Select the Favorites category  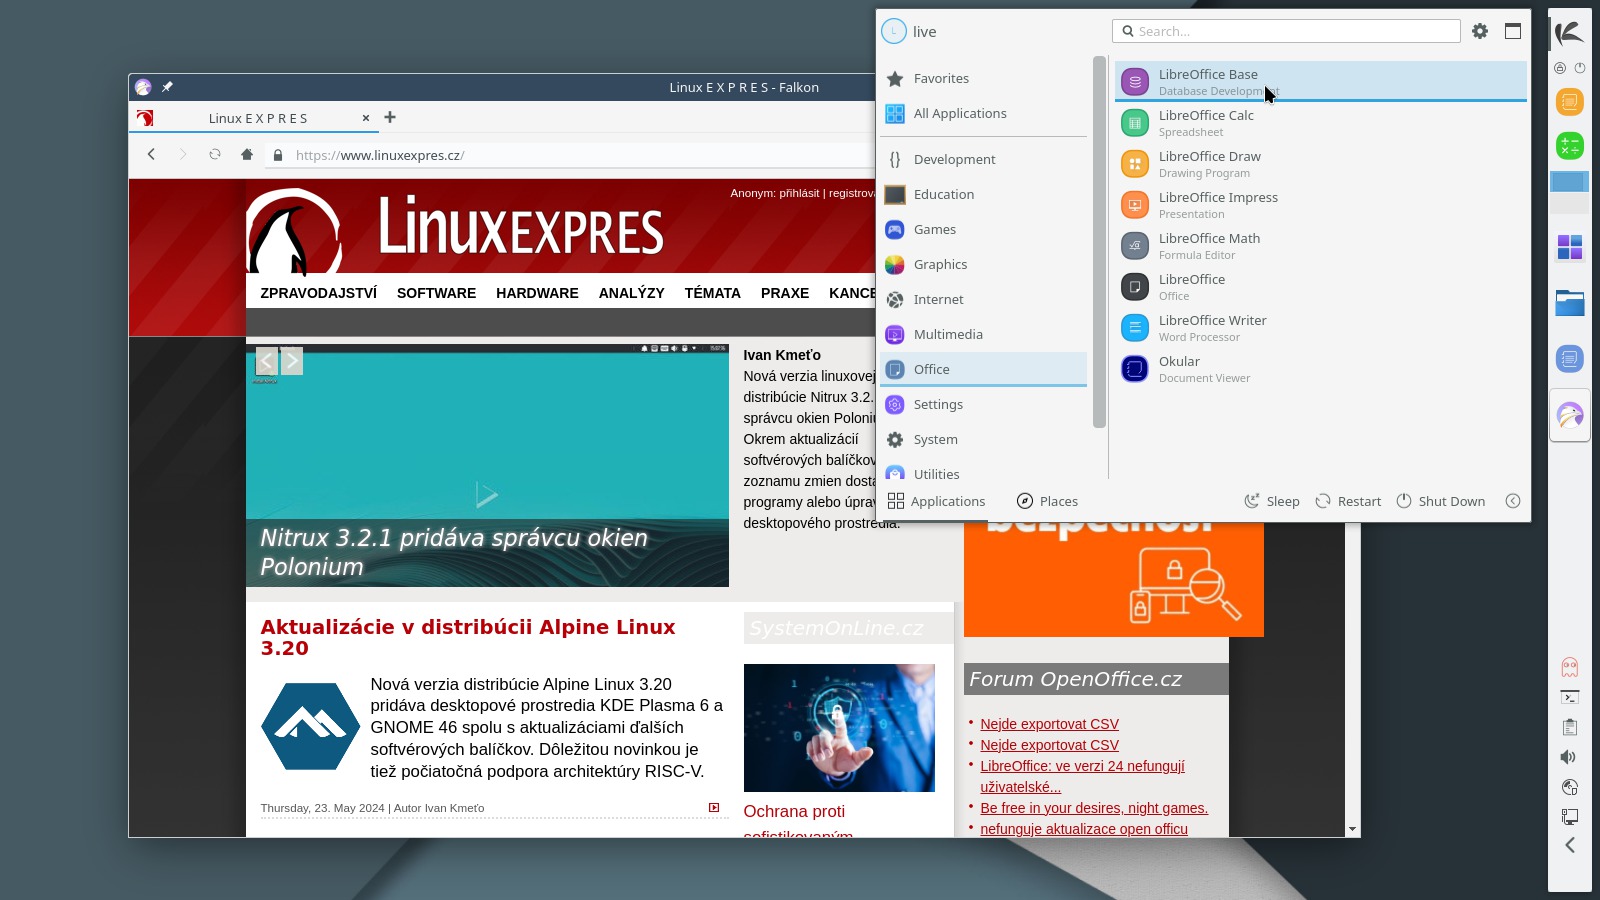[x=983, y=78]
